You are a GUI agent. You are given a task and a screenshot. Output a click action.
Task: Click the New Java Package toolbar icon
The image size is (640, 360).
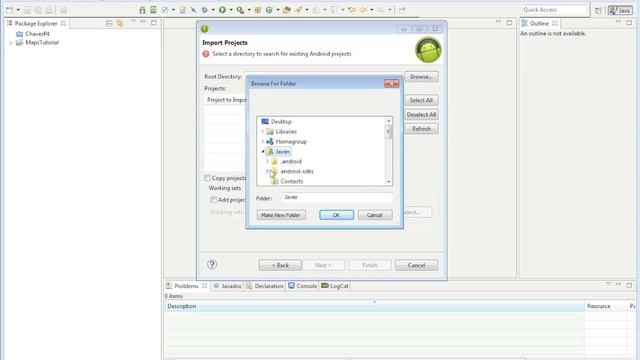coord(258,10)
